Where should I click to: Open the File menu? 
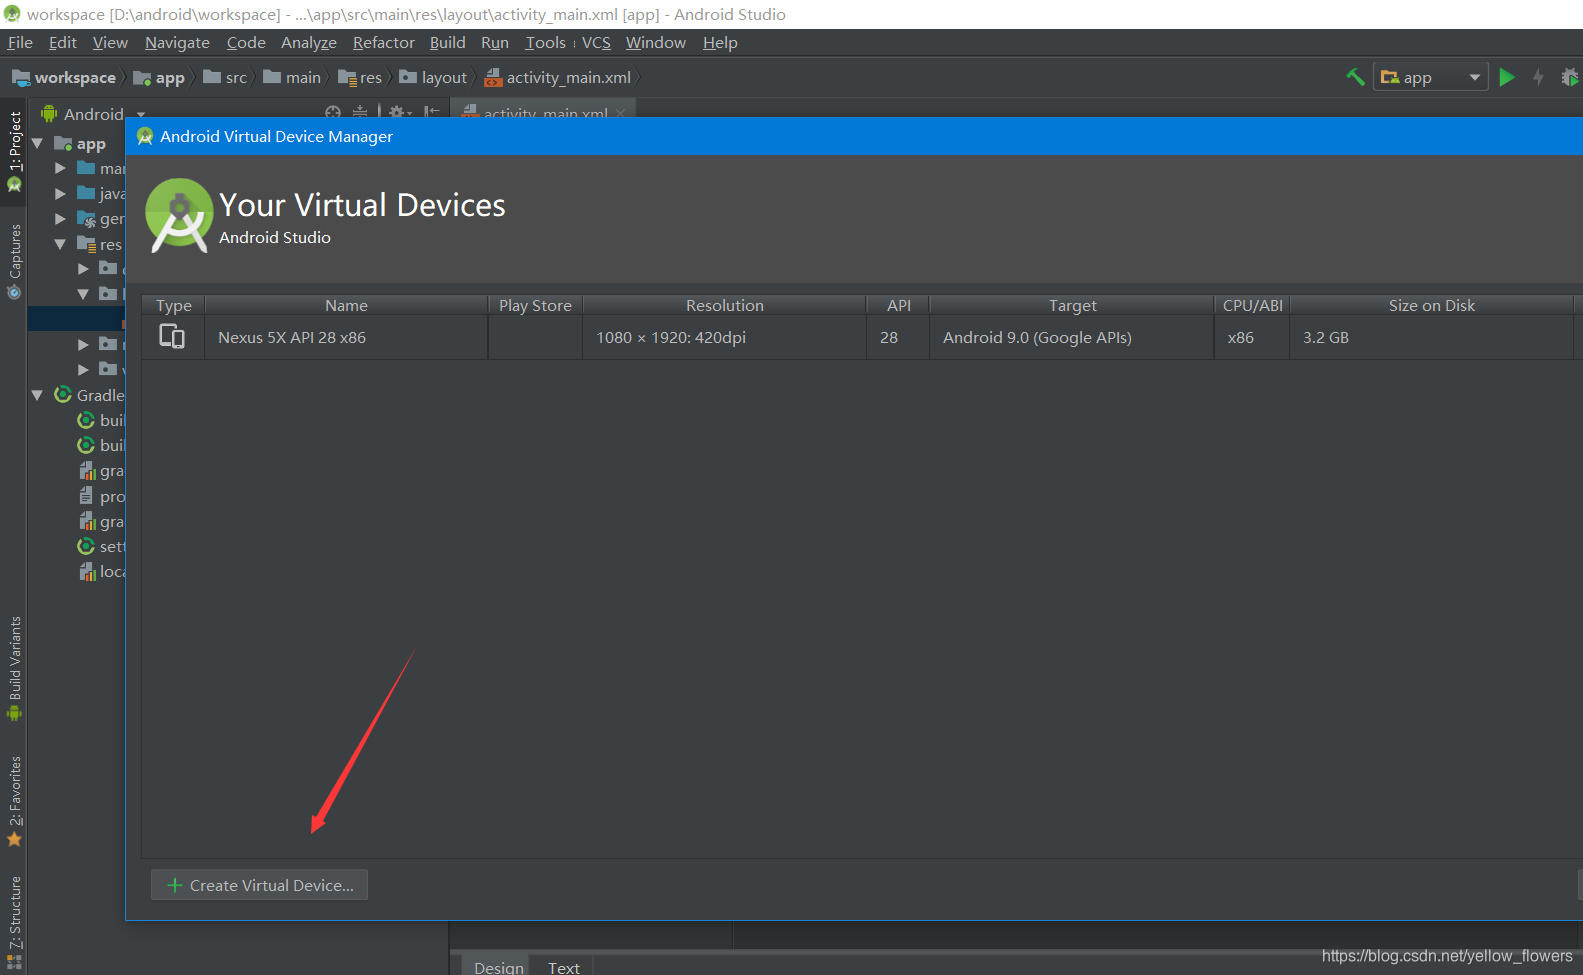[20, 42]
